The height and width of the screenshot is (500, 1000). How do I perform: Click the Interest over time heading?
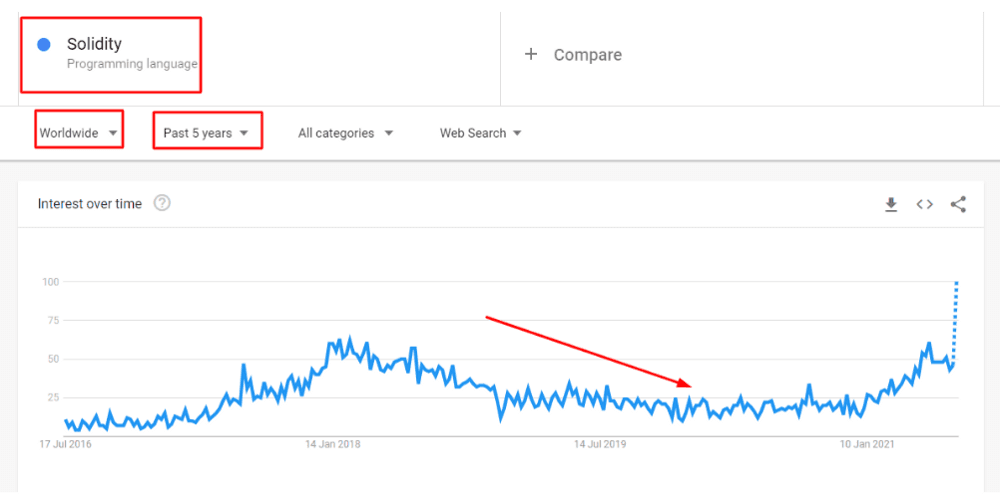(x=90, y=204)
